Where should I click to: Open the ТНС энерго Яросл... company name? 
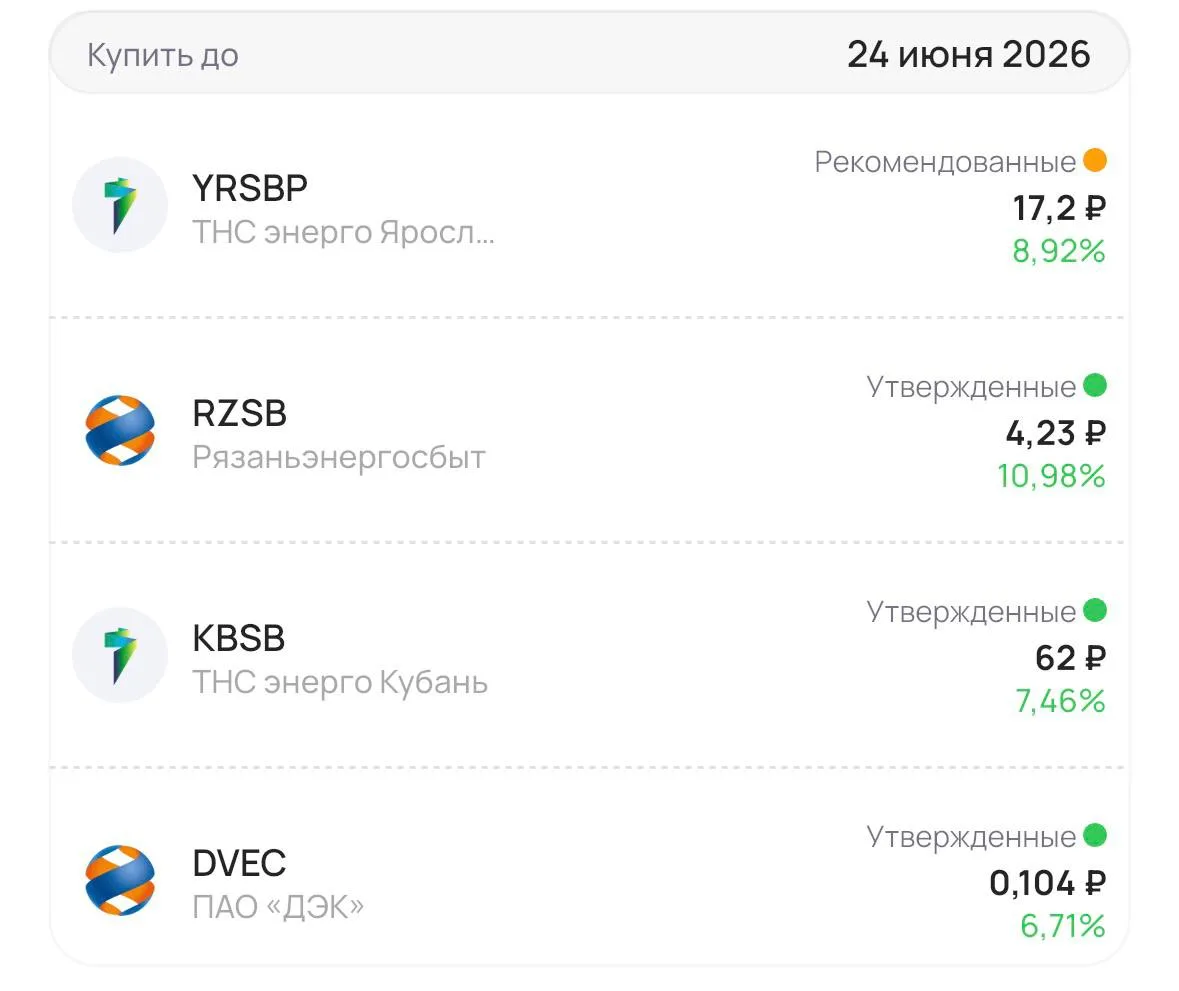point(344,232)
